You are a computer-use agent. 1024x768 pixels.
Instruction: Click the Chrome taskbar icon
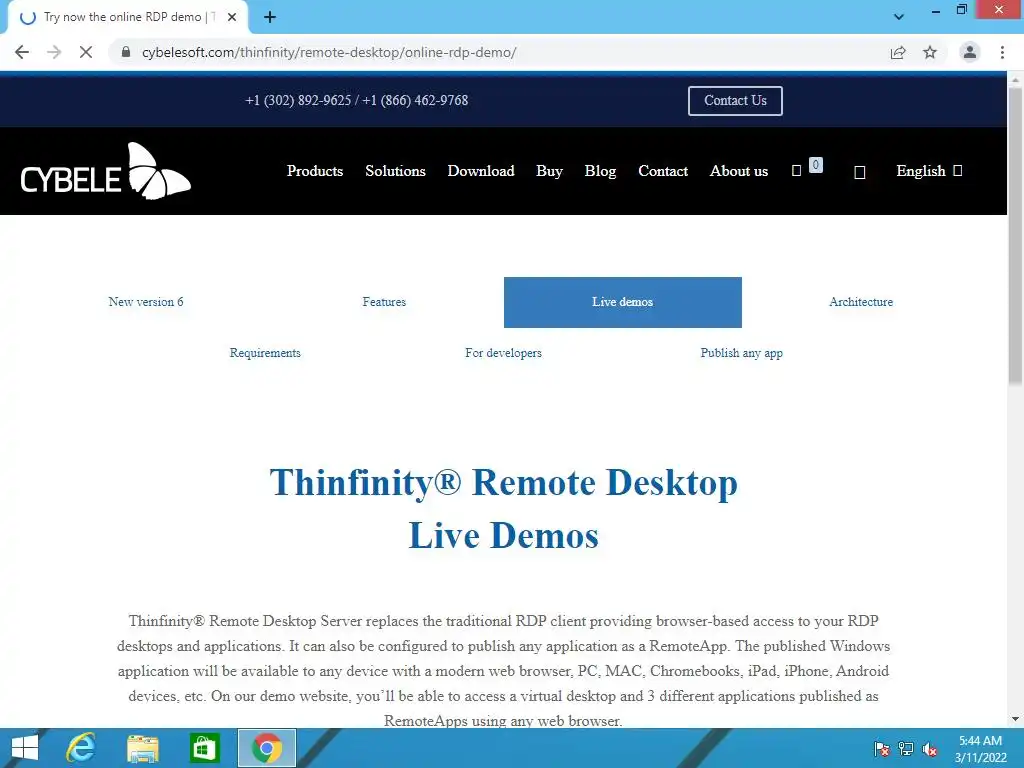pyautogui.click(x=266, y=748)
